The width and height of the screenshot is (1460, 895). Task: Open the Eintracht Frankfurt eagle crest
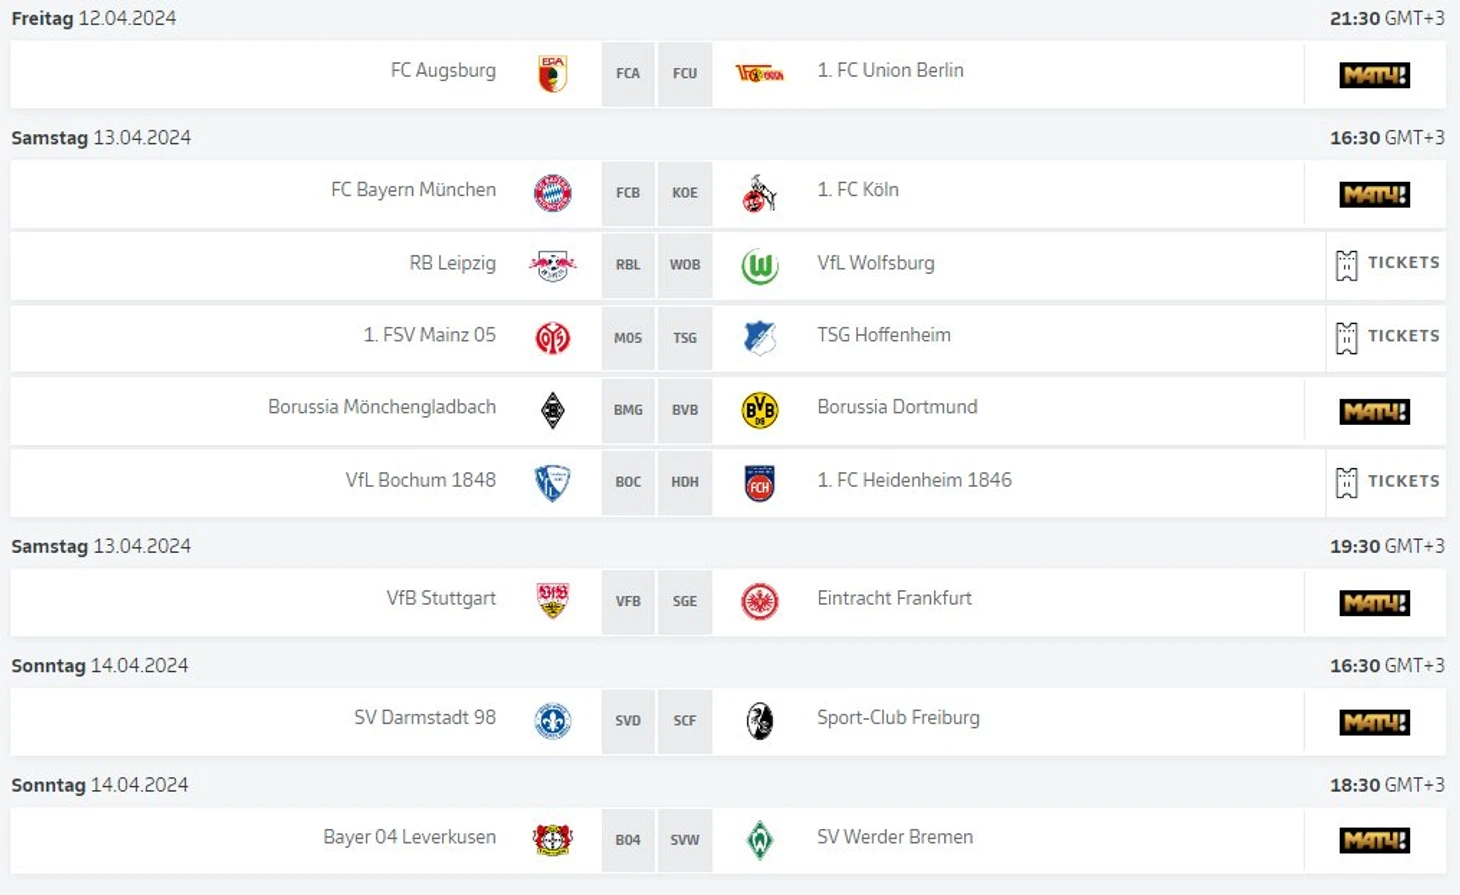(760, 602)
